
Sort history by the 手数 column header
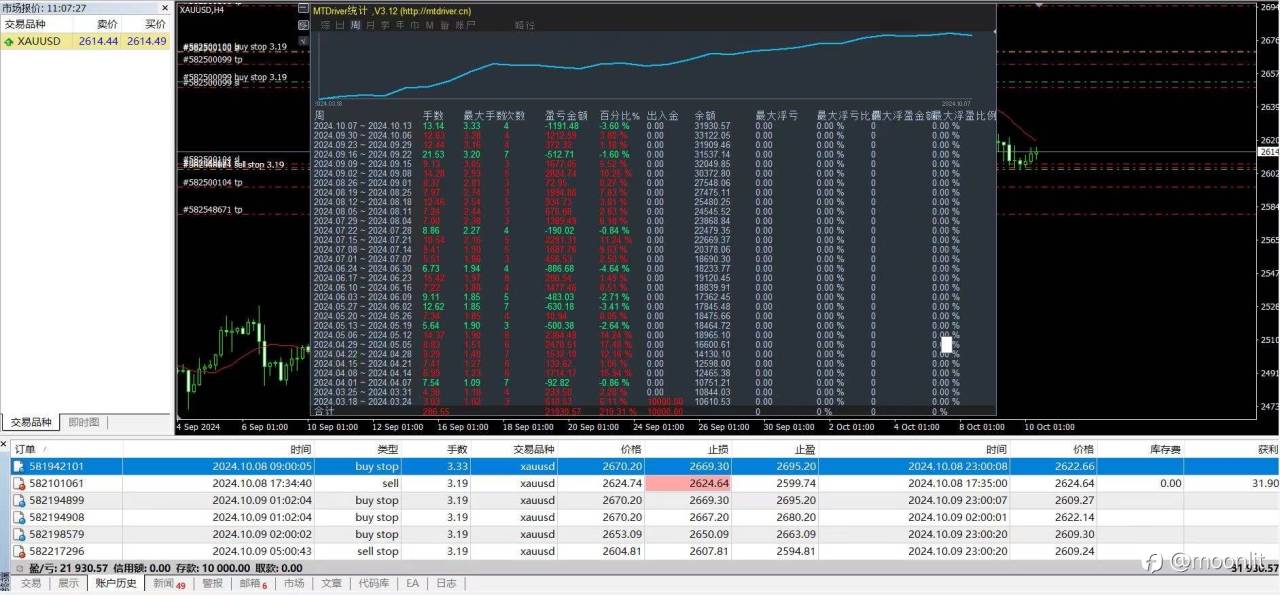[456, 450]
